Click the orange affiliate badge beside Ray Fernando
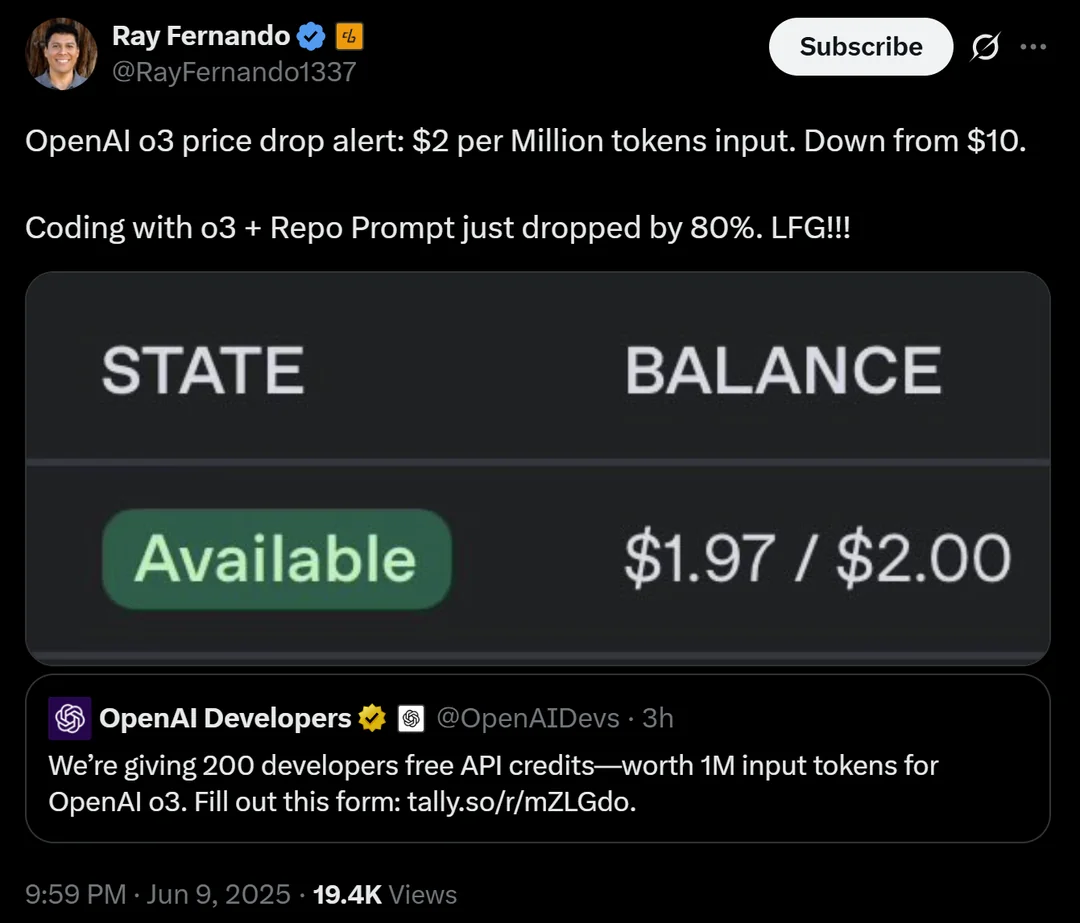The width and height of the screenshot is (1080, 923). (349, 38)
